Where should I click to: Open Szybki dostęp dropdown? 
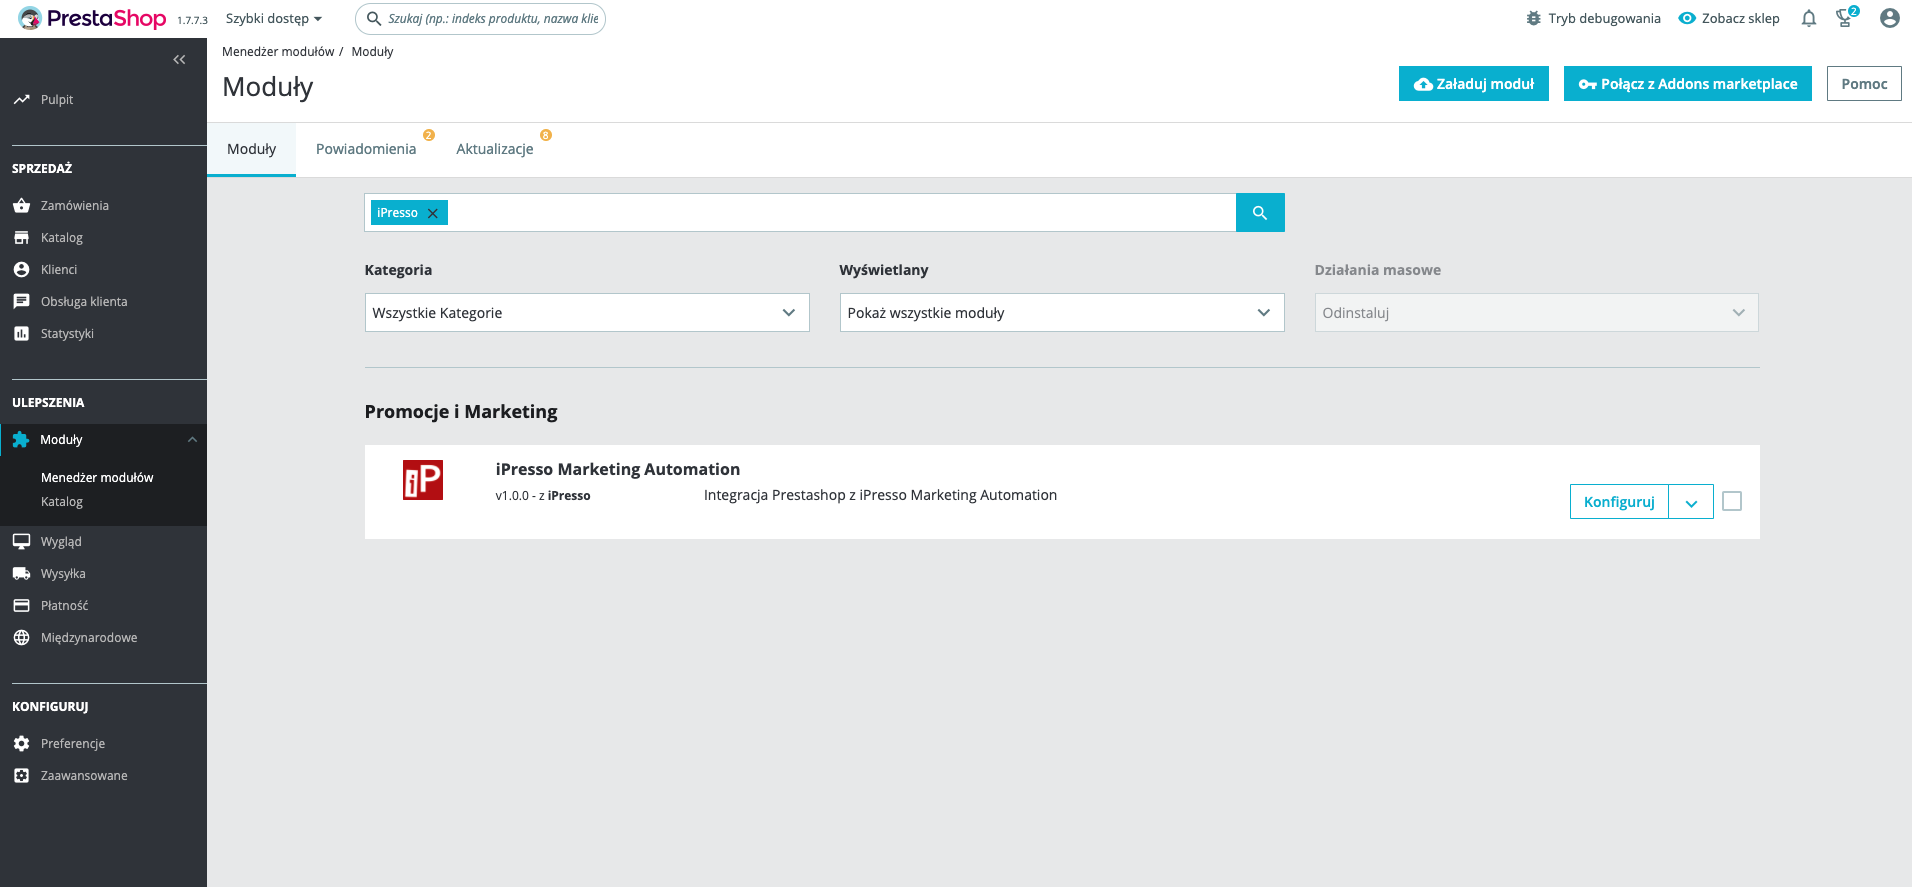274,18
